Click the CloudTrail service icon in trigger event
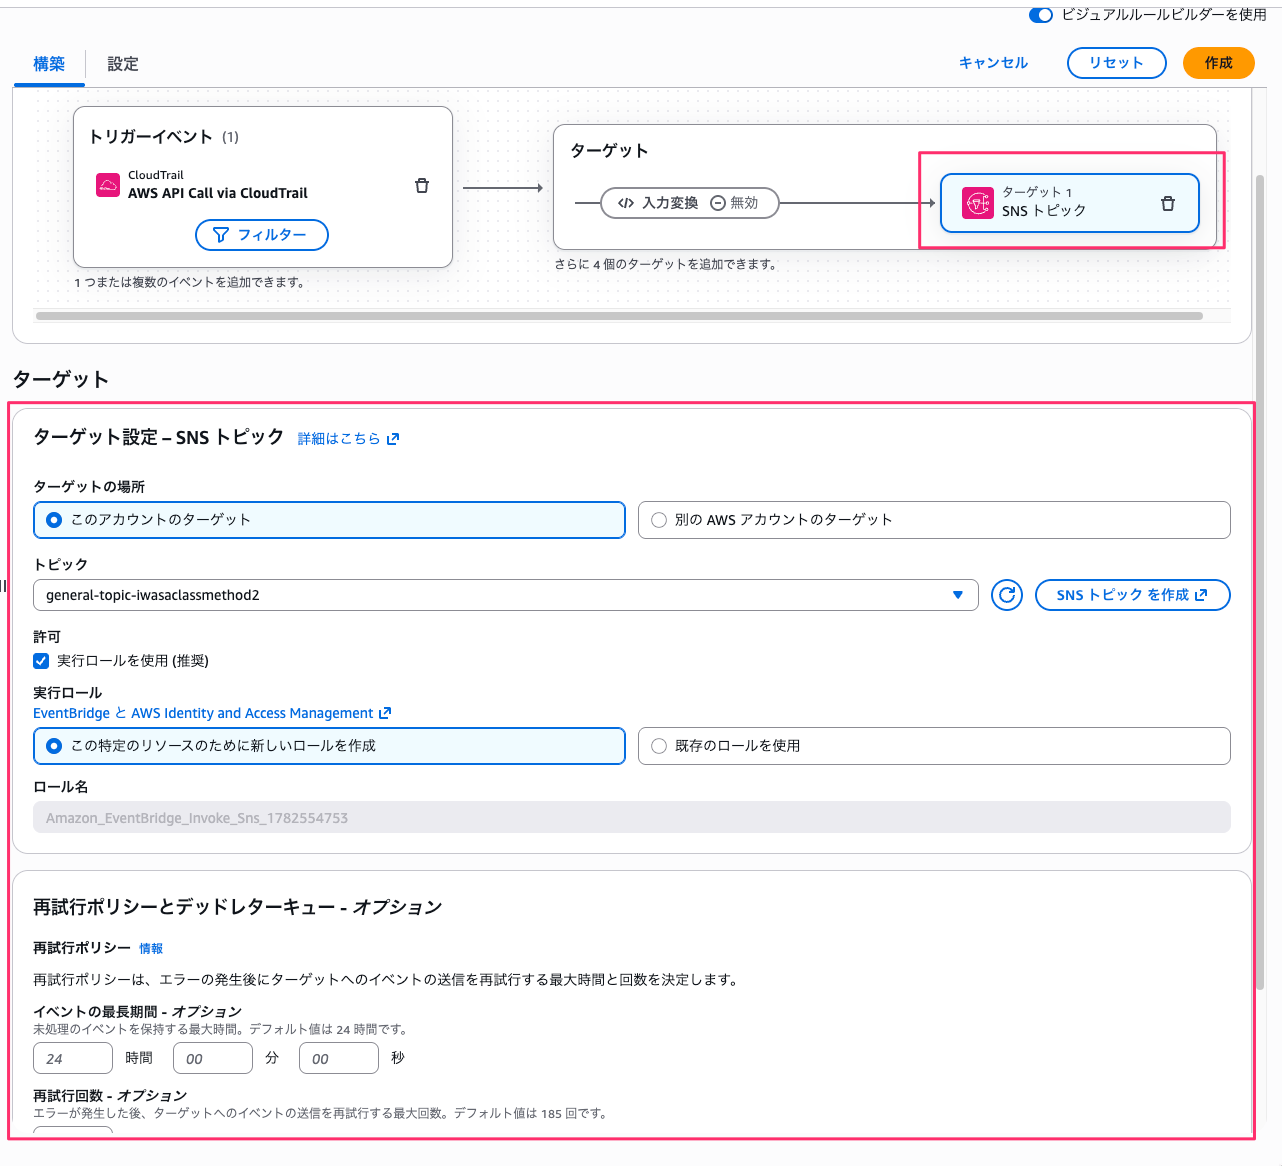Image resolution: width=1282 pixels, height=1166 pixels. click(110, 184)
